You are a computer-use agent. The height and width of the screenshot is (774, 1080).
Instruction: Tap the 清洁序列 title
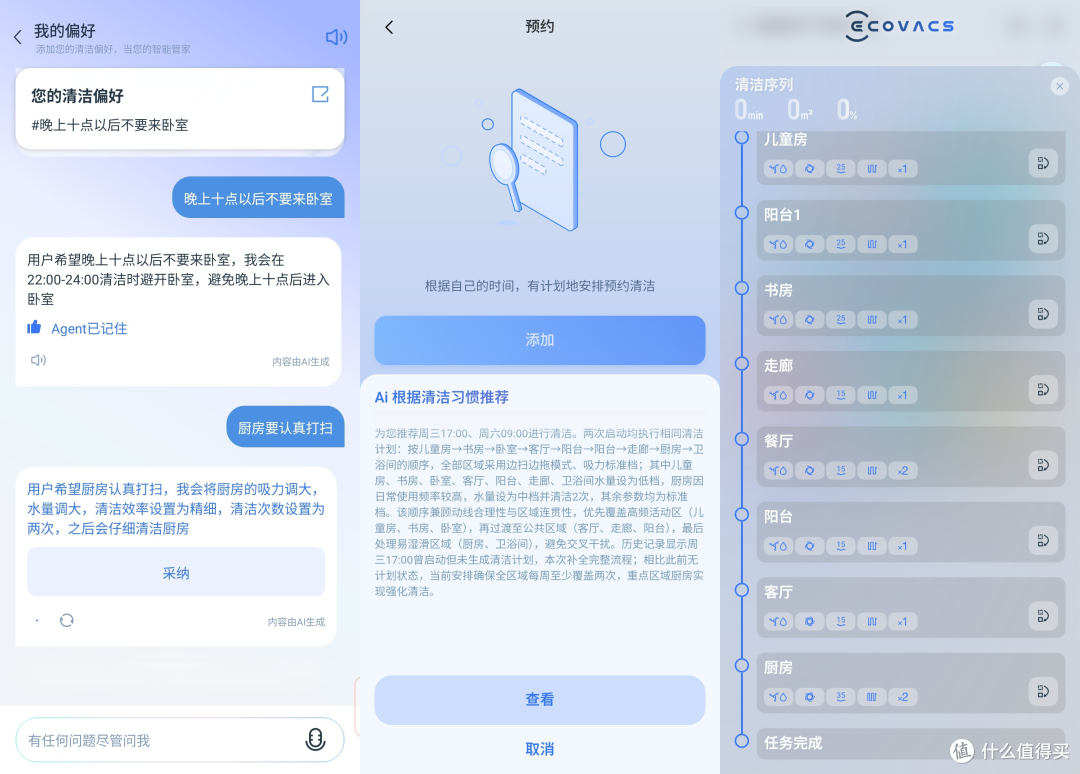click(764, 85)
